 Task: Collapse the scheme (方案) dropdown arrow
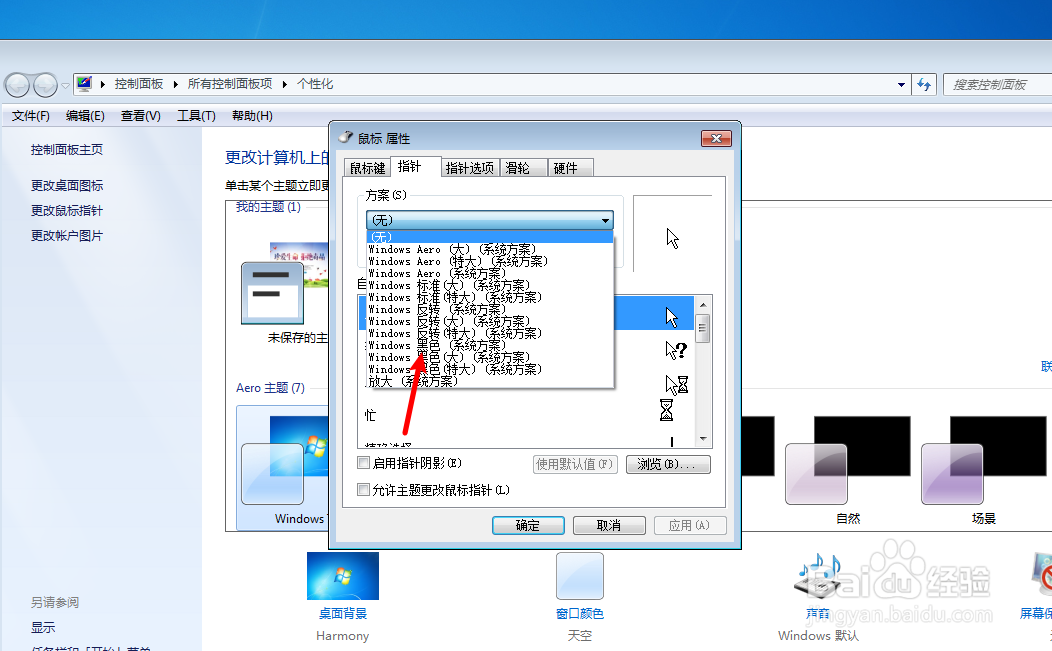(x=605, y=220)
